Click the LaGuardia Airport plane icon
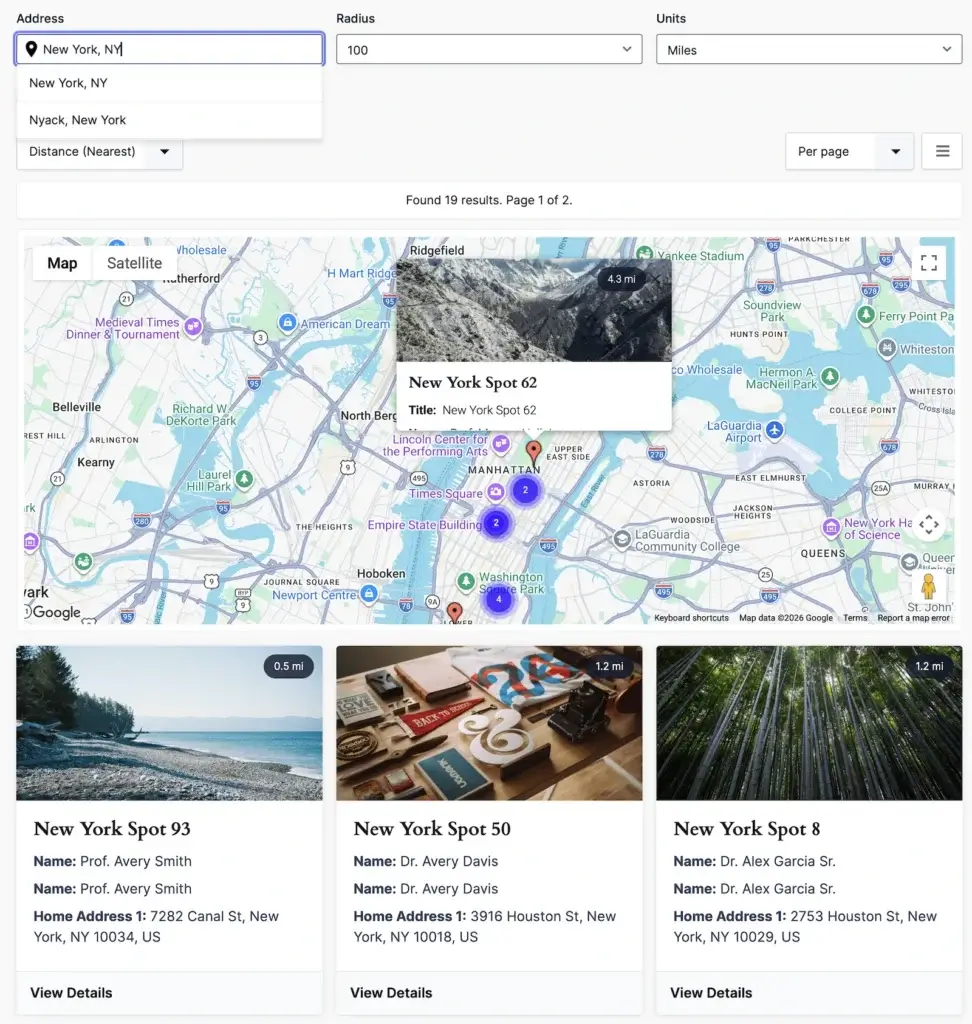 tap(775, 430)
